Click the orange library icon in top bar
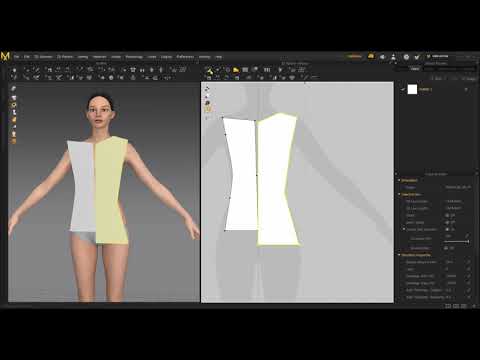This screenshot has width=480, height=360. coord(371,56)
